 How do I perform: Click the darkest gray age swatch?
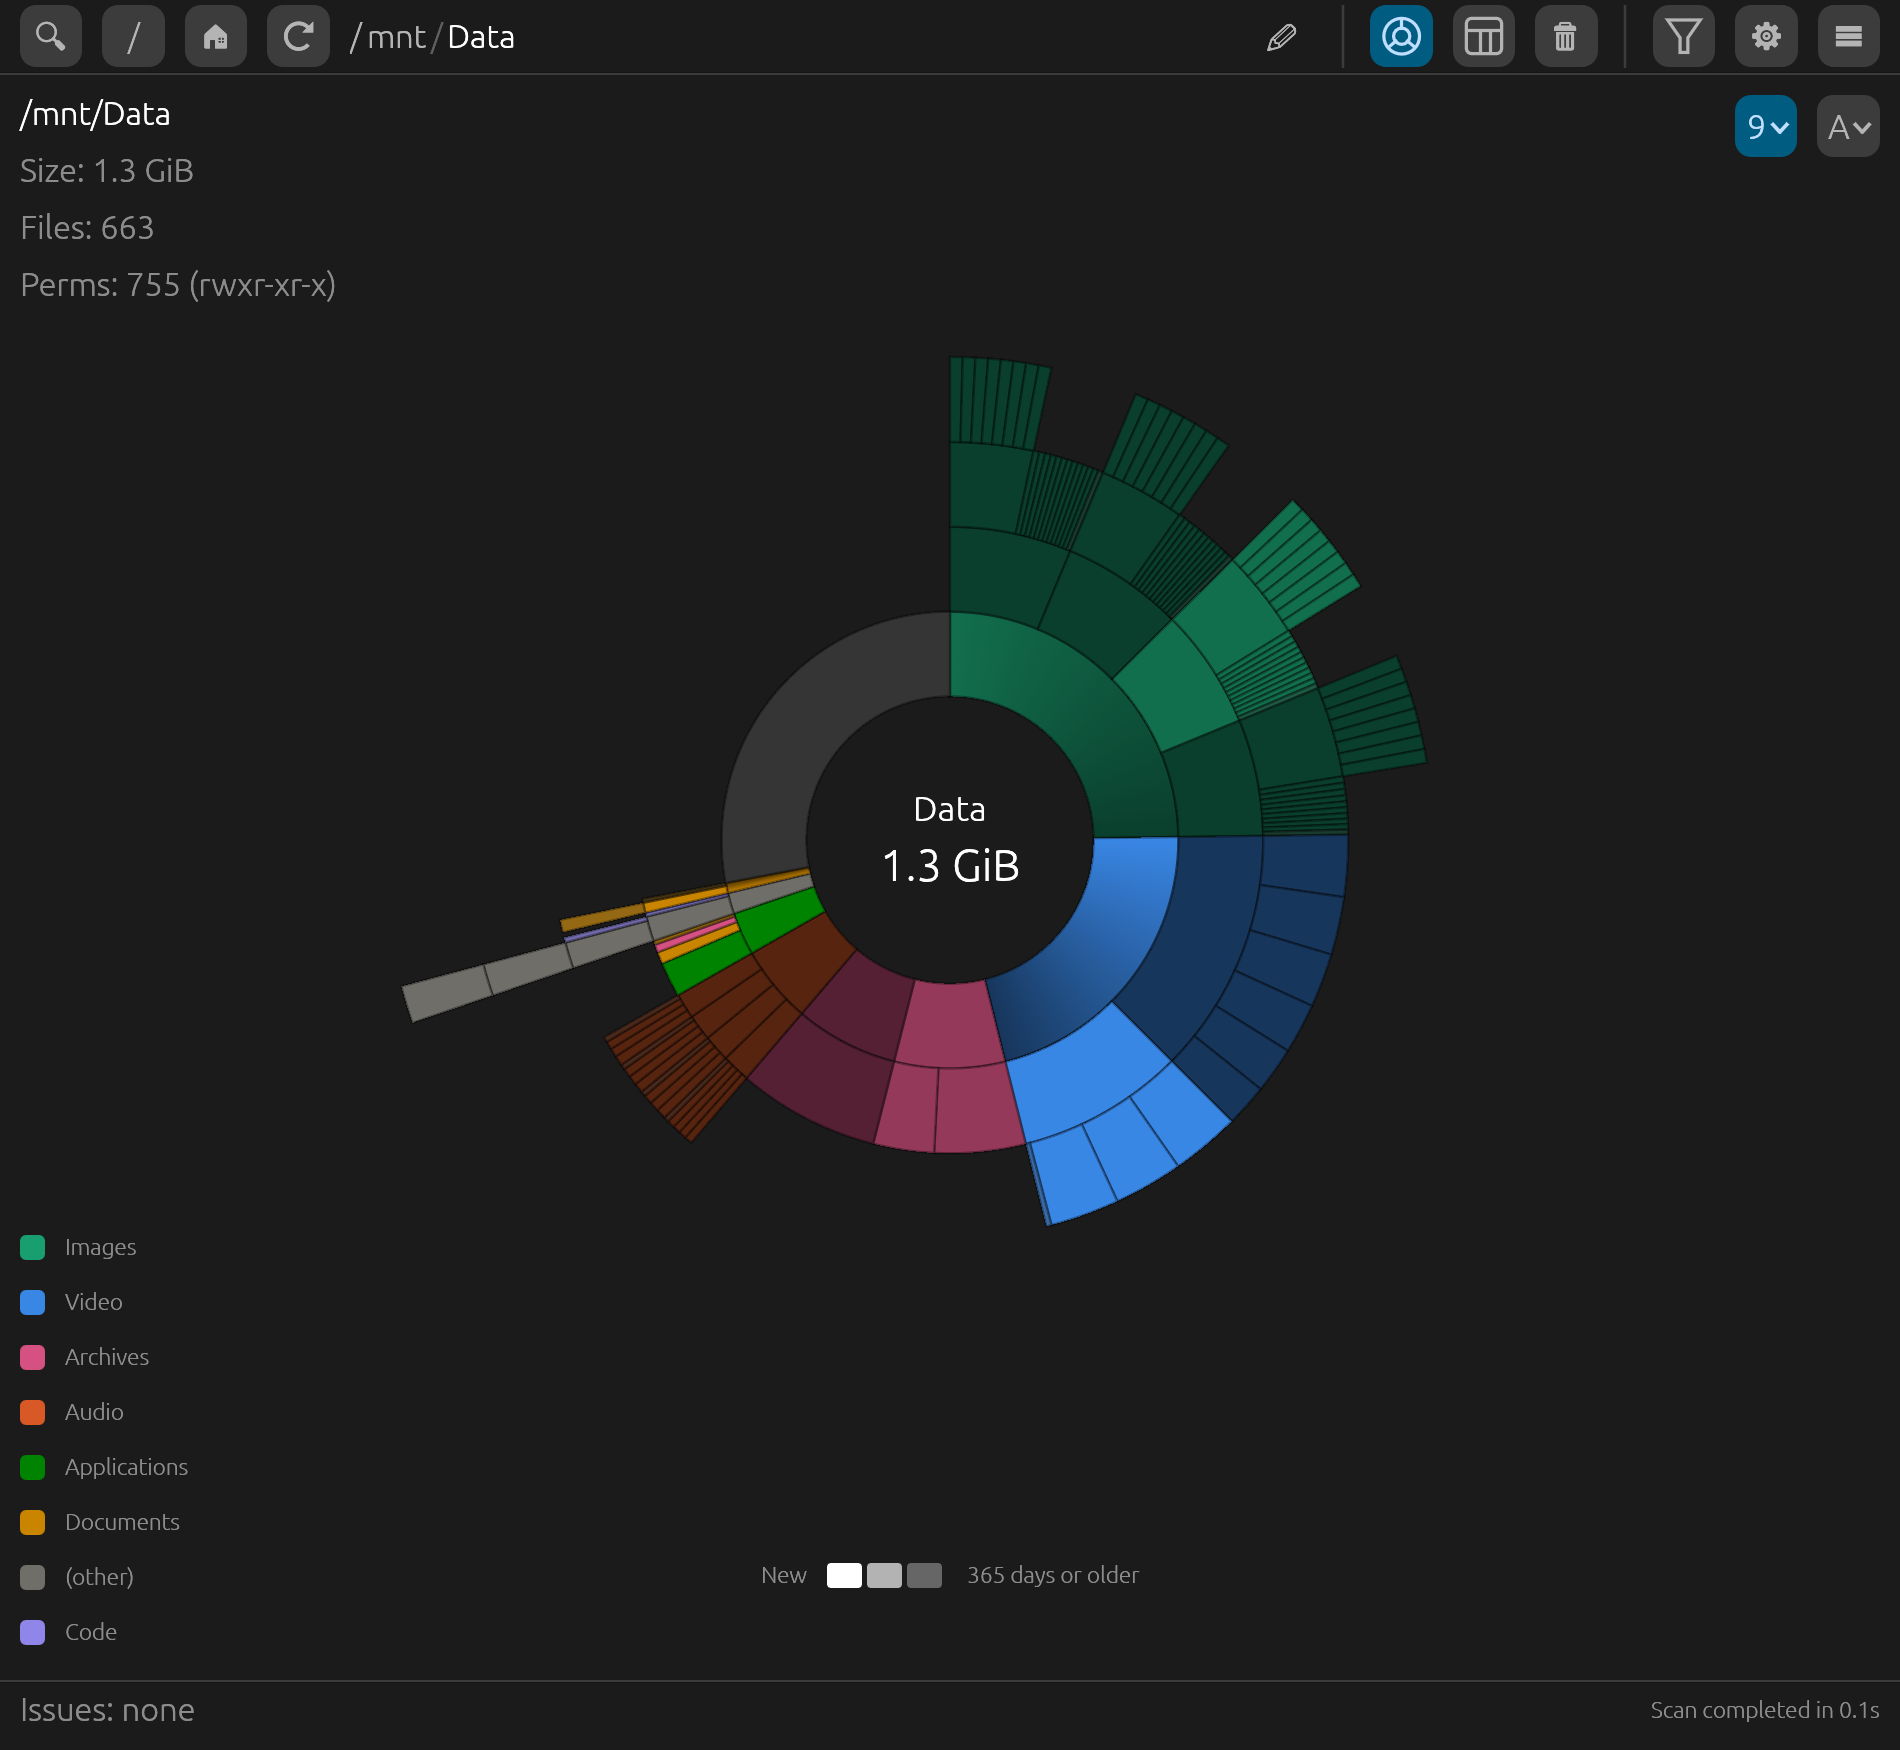924,1575
